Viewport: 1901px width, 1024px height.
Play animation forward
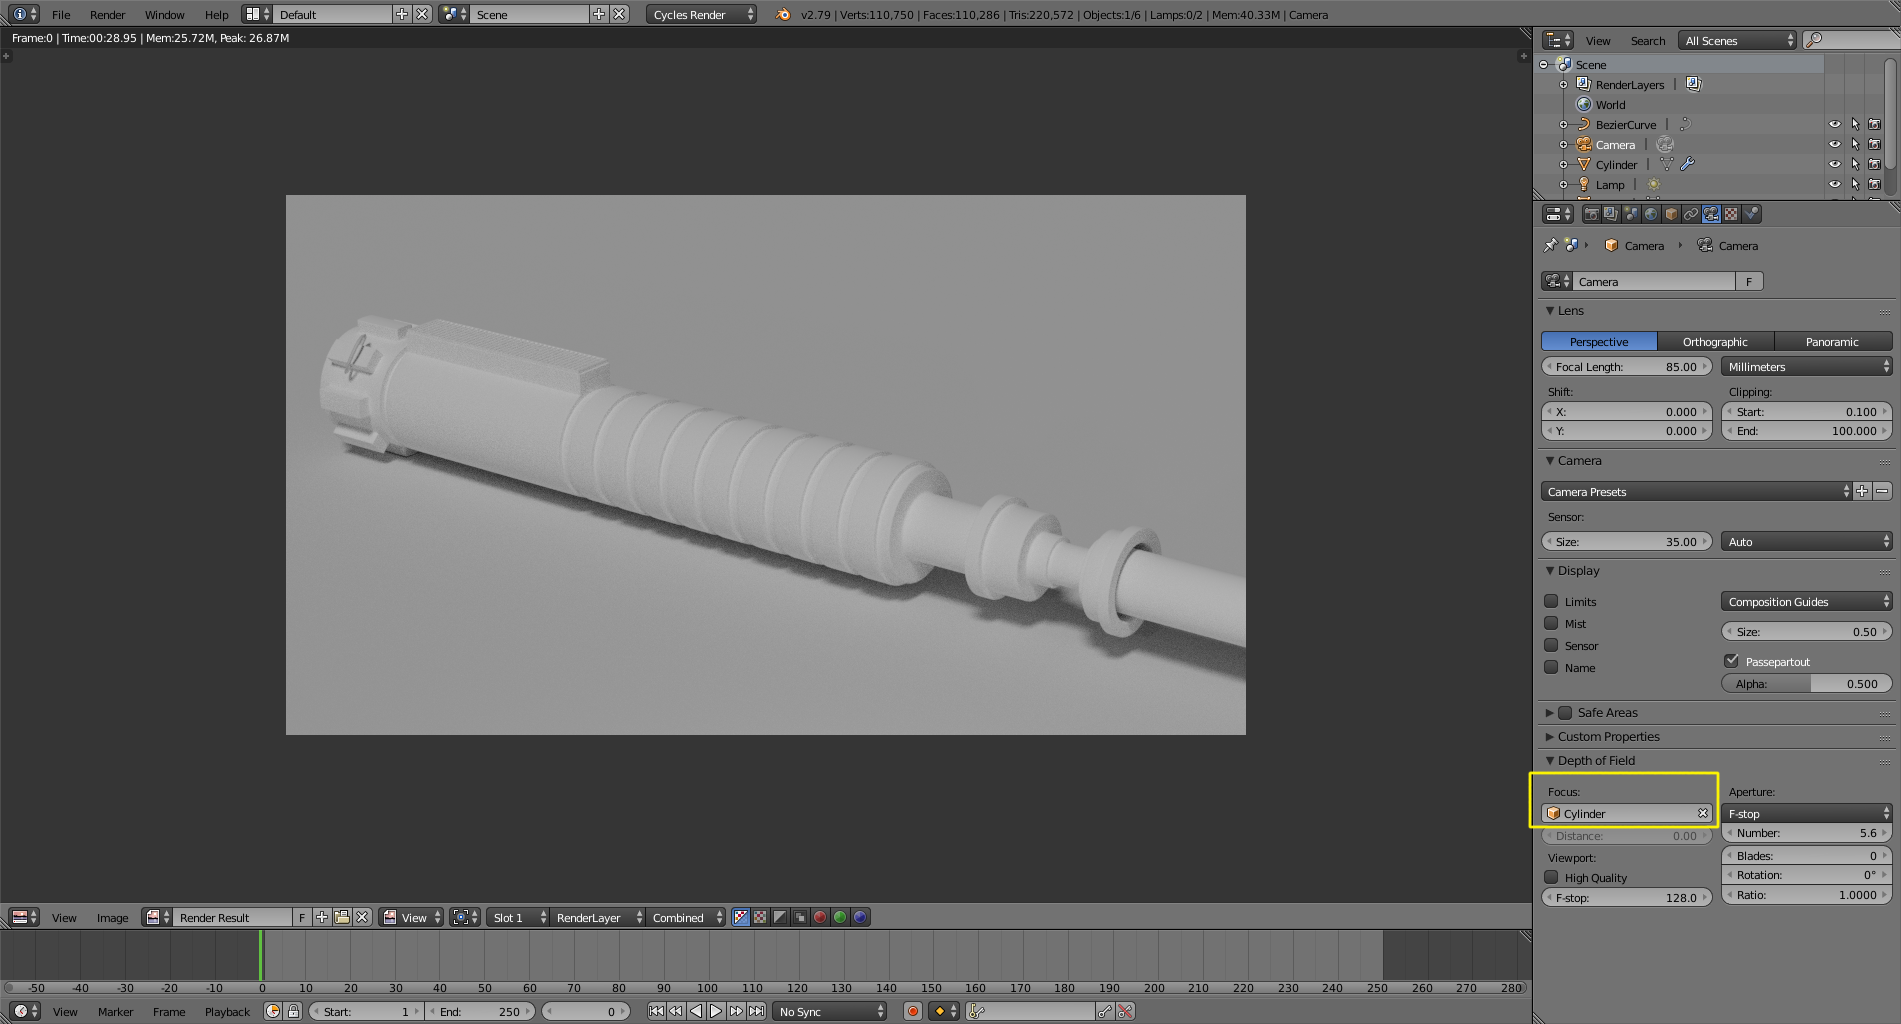coord(716,1011)
